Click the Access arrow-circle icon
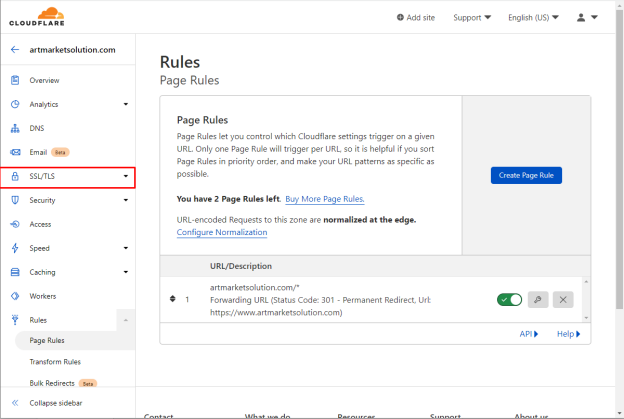624x419 pixels. coord(15,224)
